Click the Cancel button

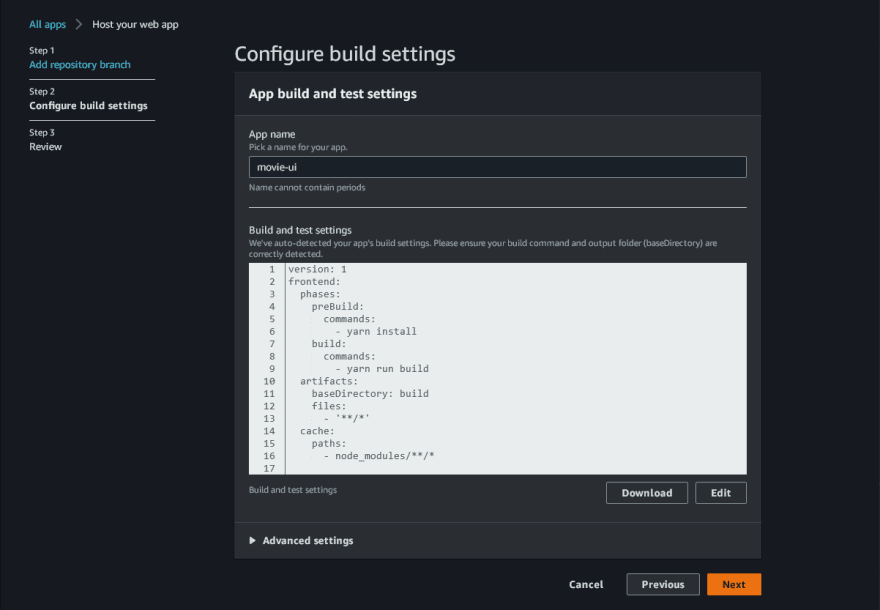[586, 584]
